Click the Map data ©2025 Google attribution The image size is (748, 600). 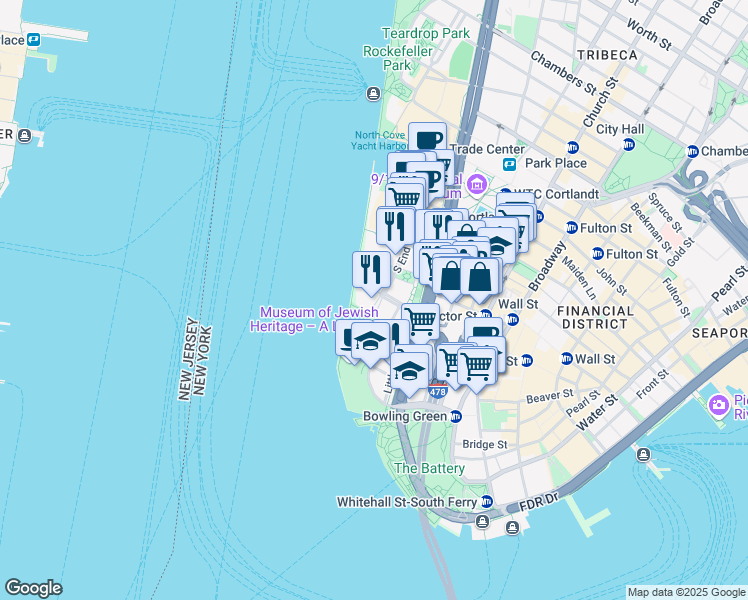pos(687,592)
